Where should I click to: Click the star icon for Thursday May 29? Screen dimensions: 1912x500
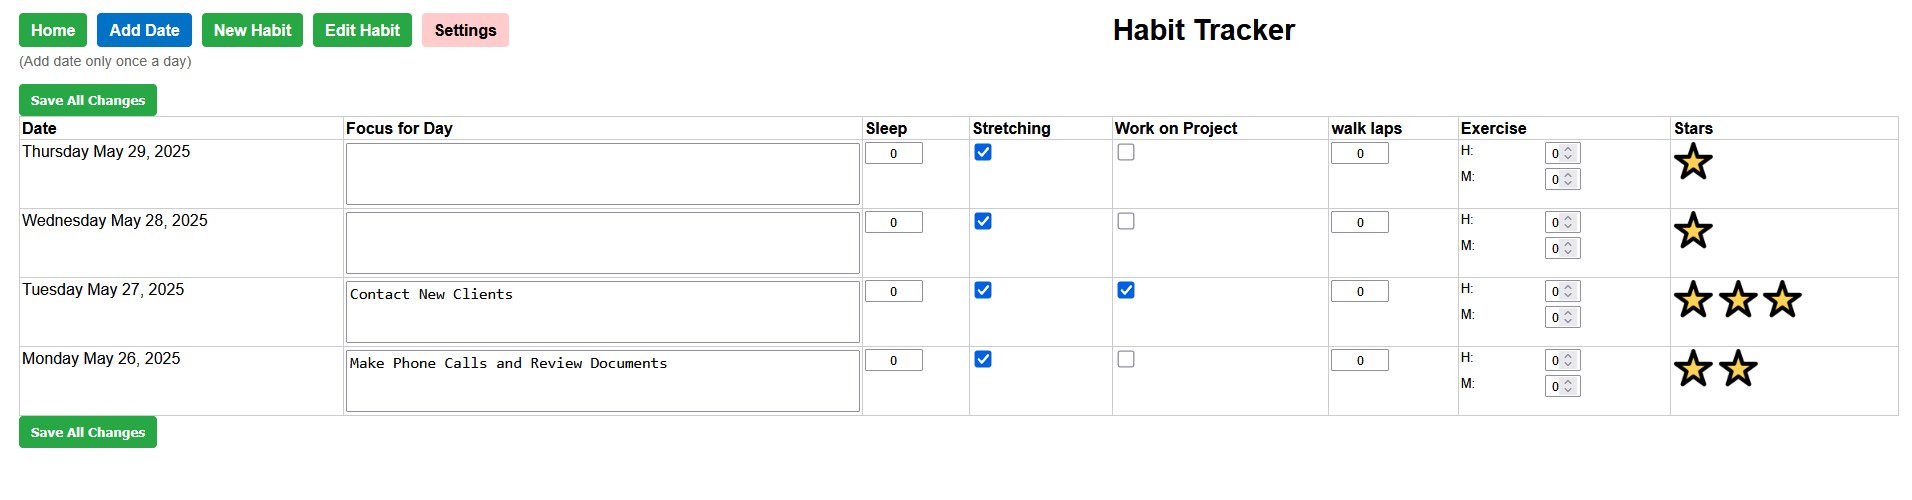point(1693,162)
